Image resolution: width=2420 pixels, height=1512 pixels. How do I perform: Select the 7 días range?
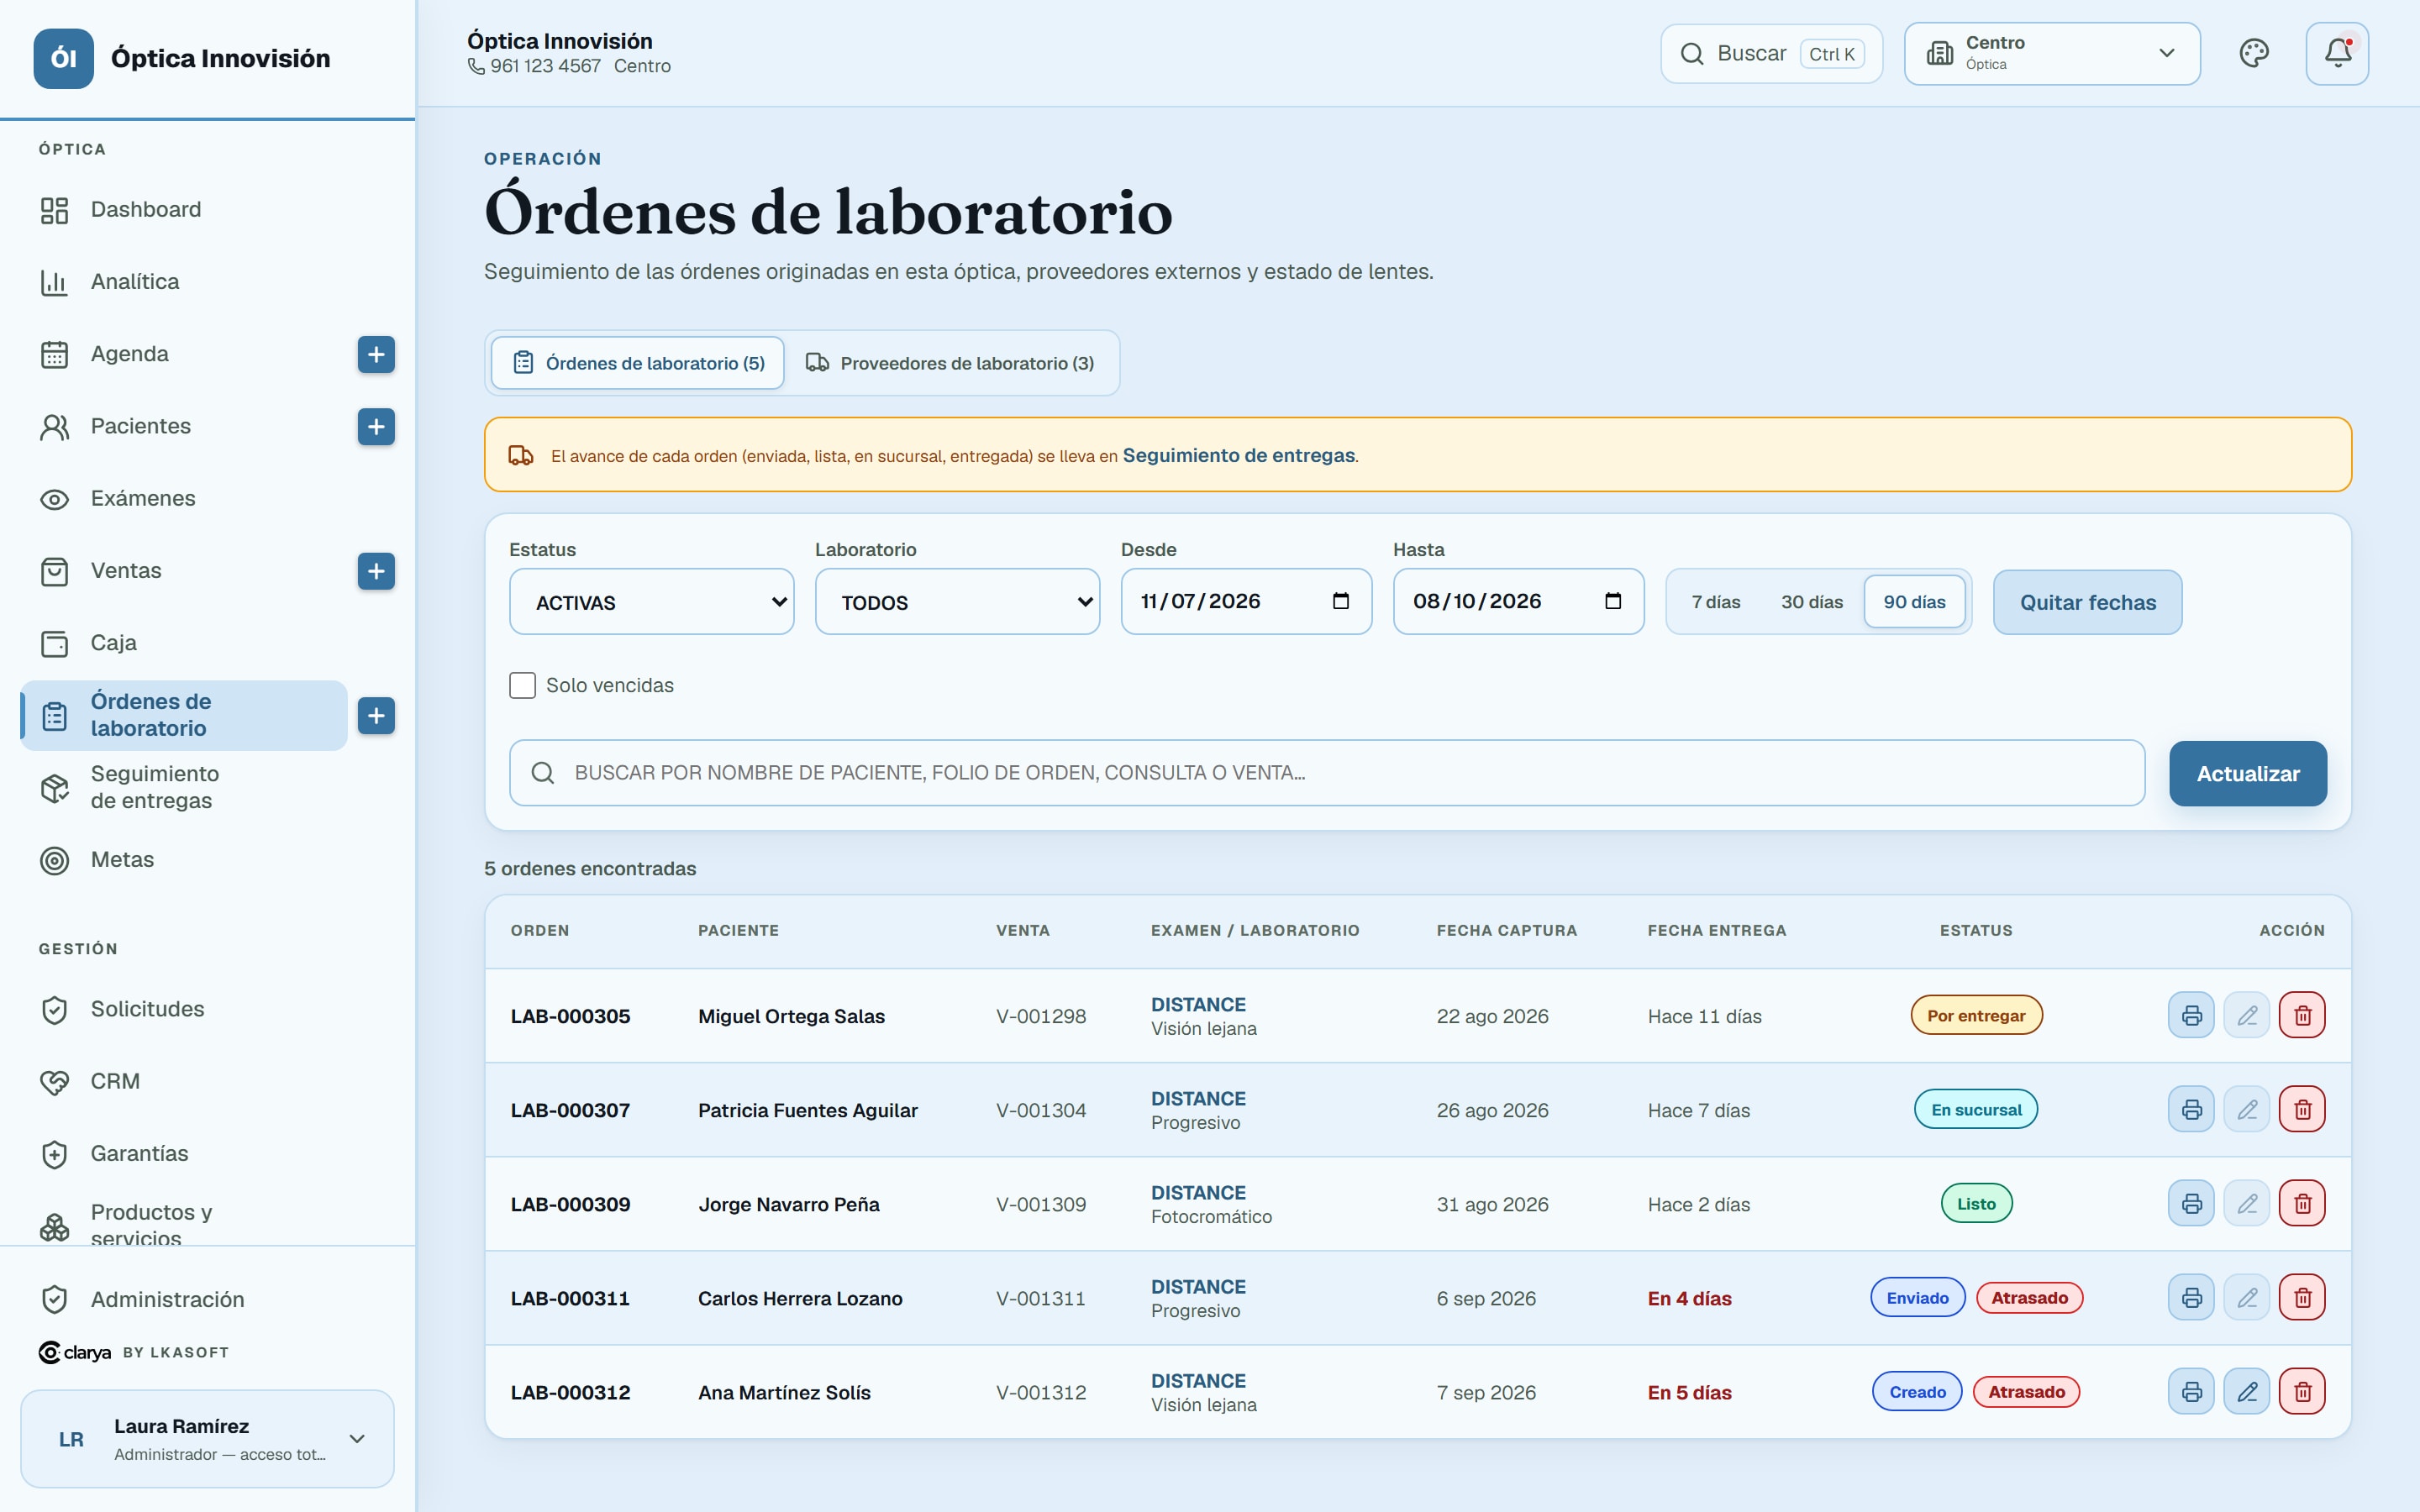pyautogui.click(x=1716, y=602)
